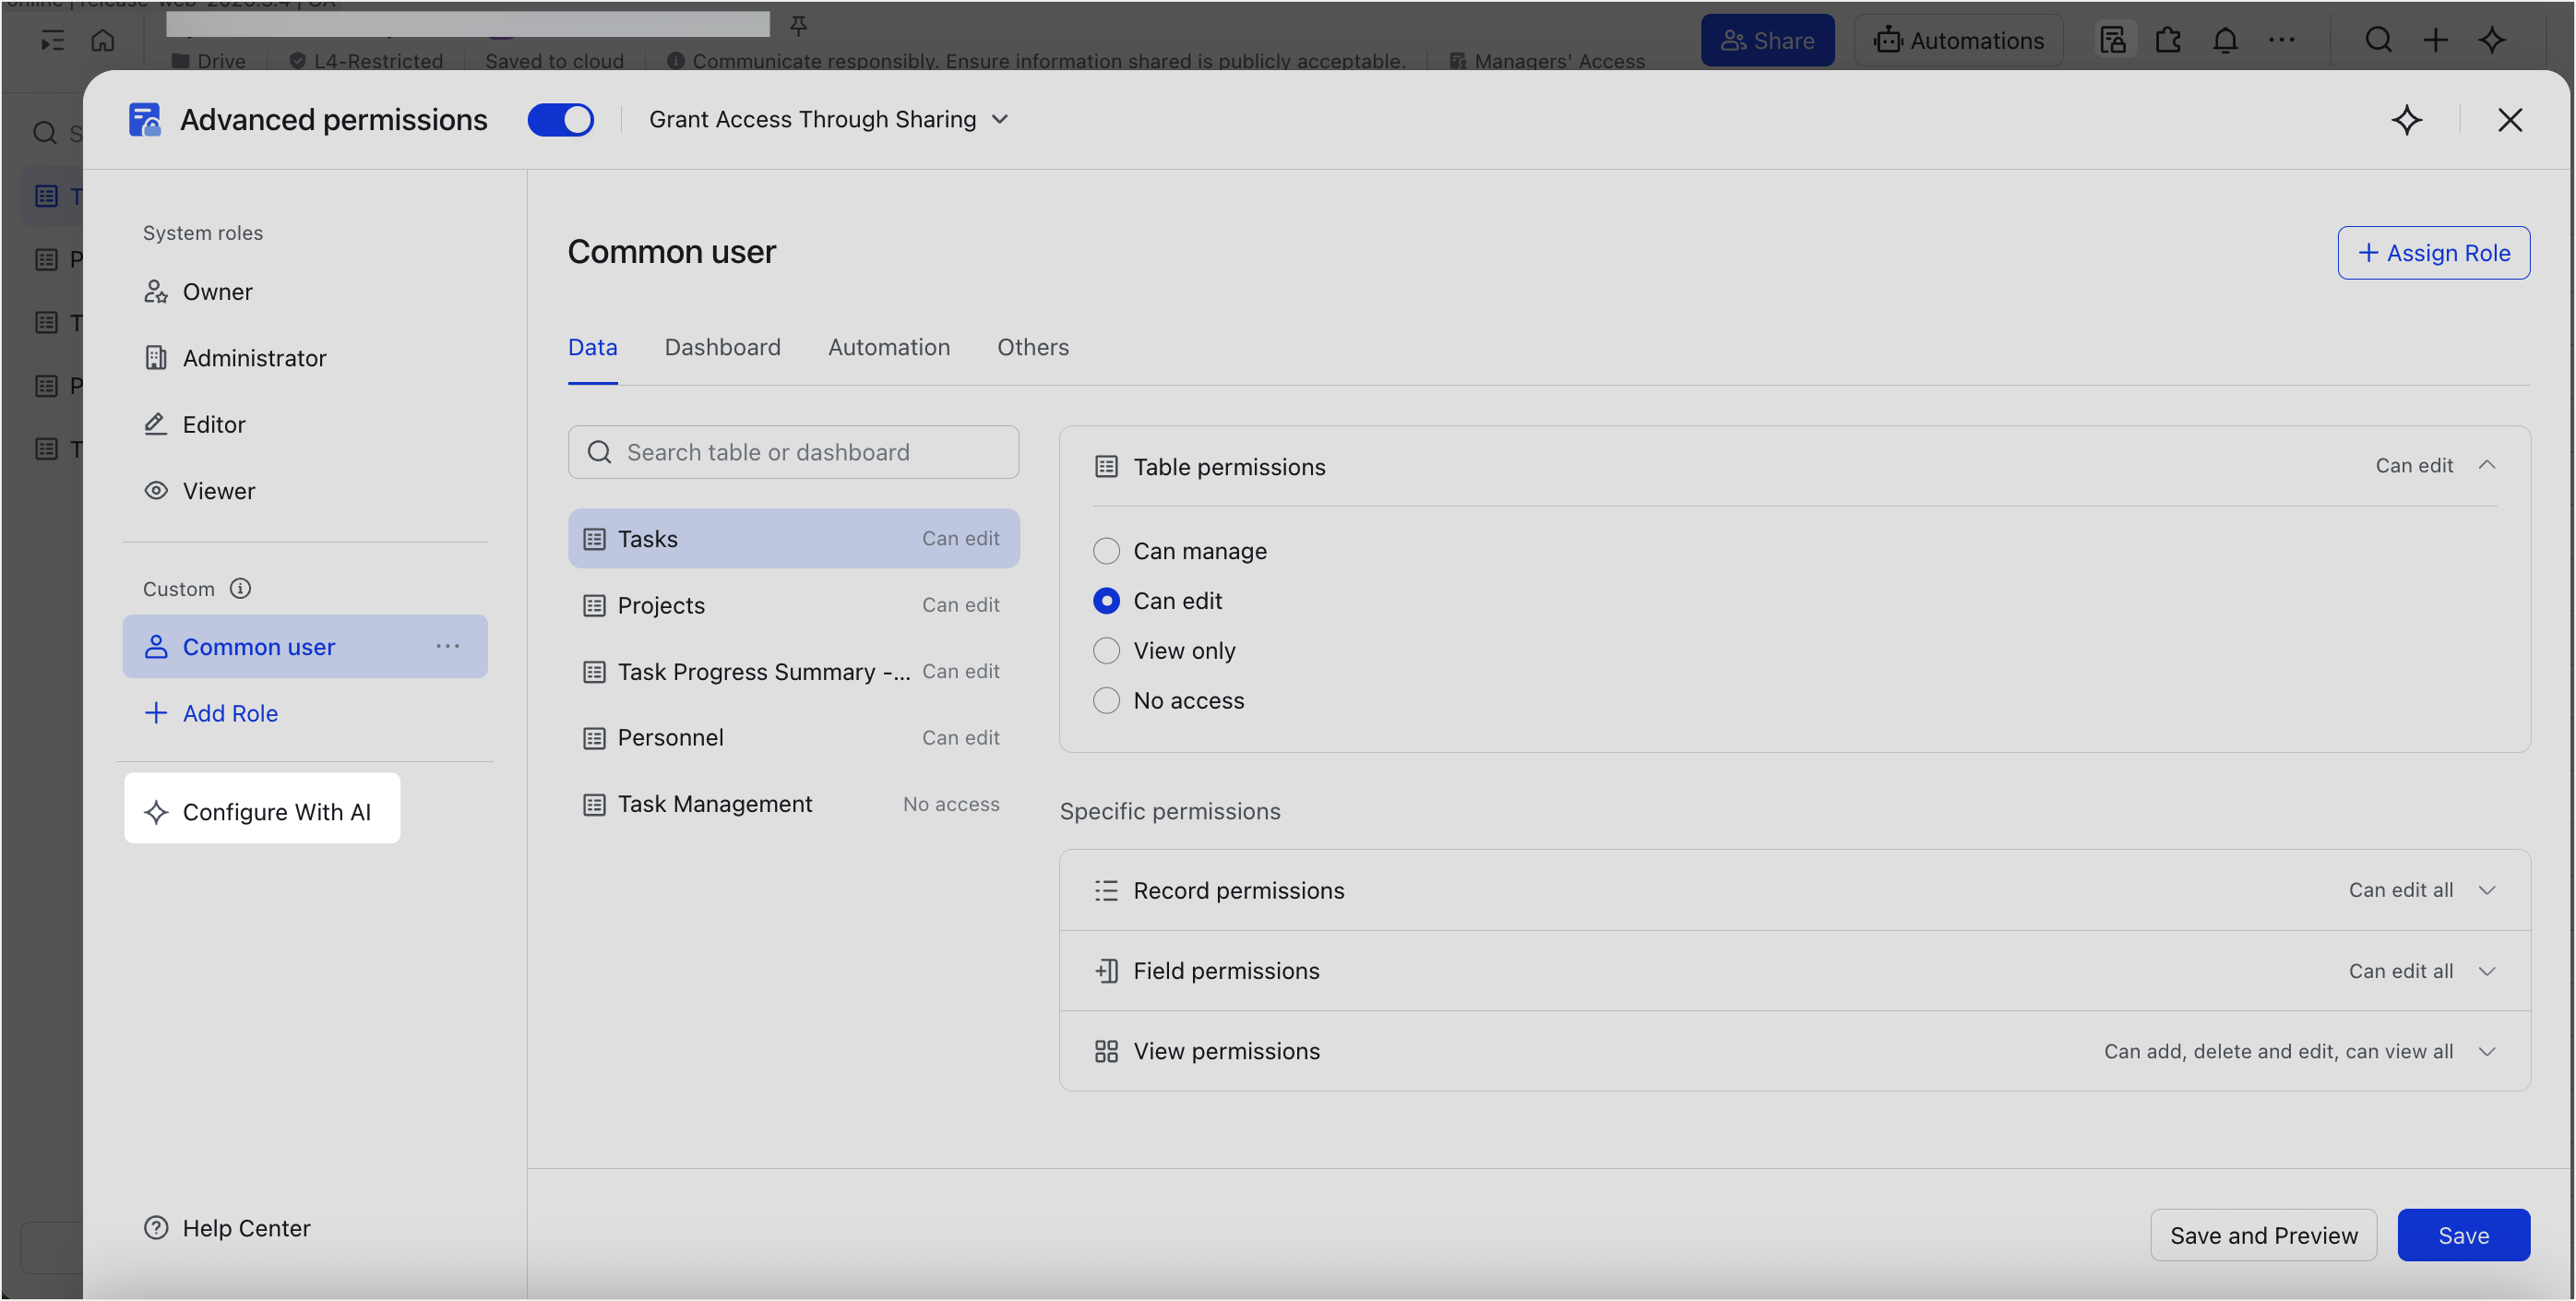Select the Can edit radio option

(x=1105, y=601)
